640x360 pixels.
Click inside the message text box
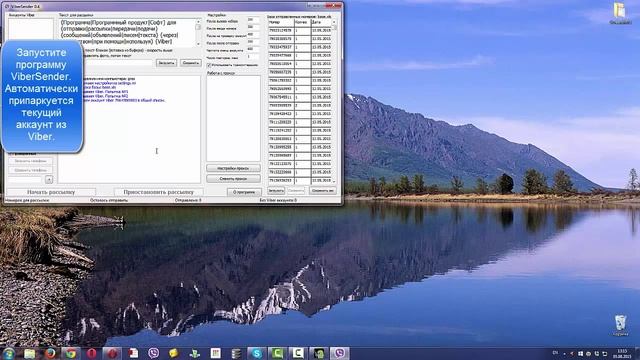click(127, 32)
